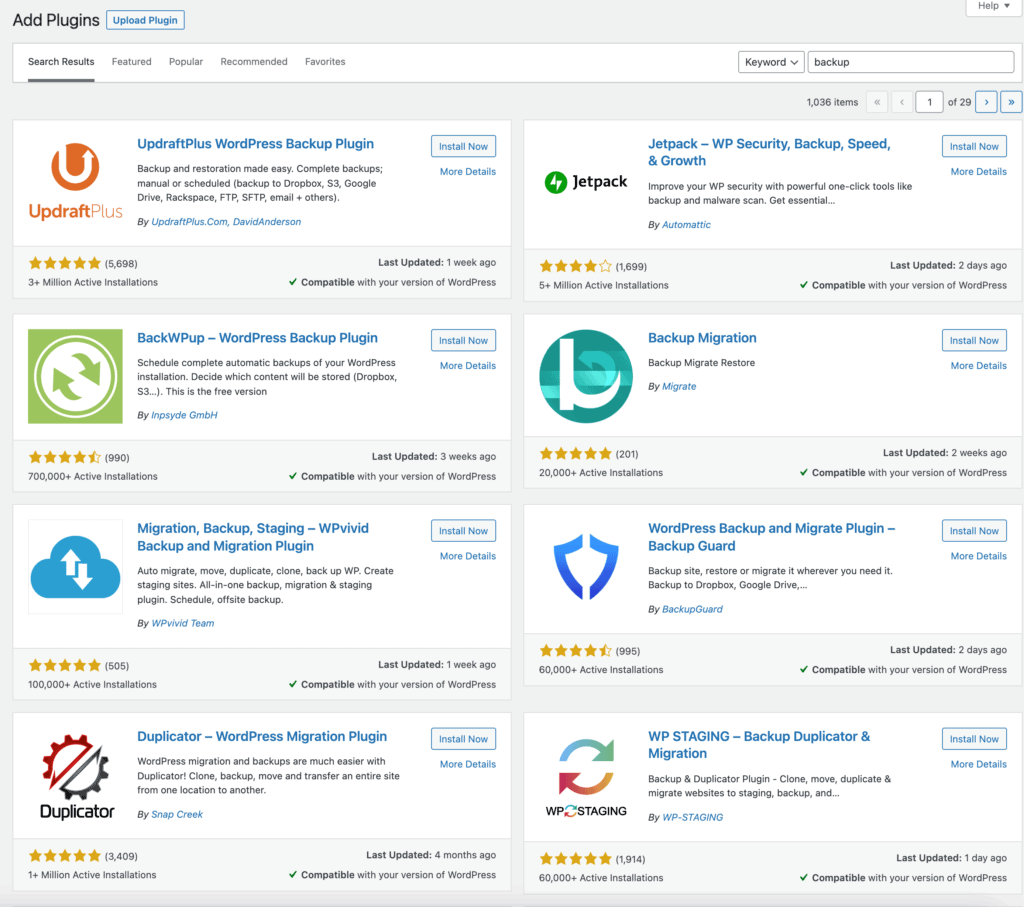
Task: Switch to Search Results tab
Action: [x=61, y=62]
